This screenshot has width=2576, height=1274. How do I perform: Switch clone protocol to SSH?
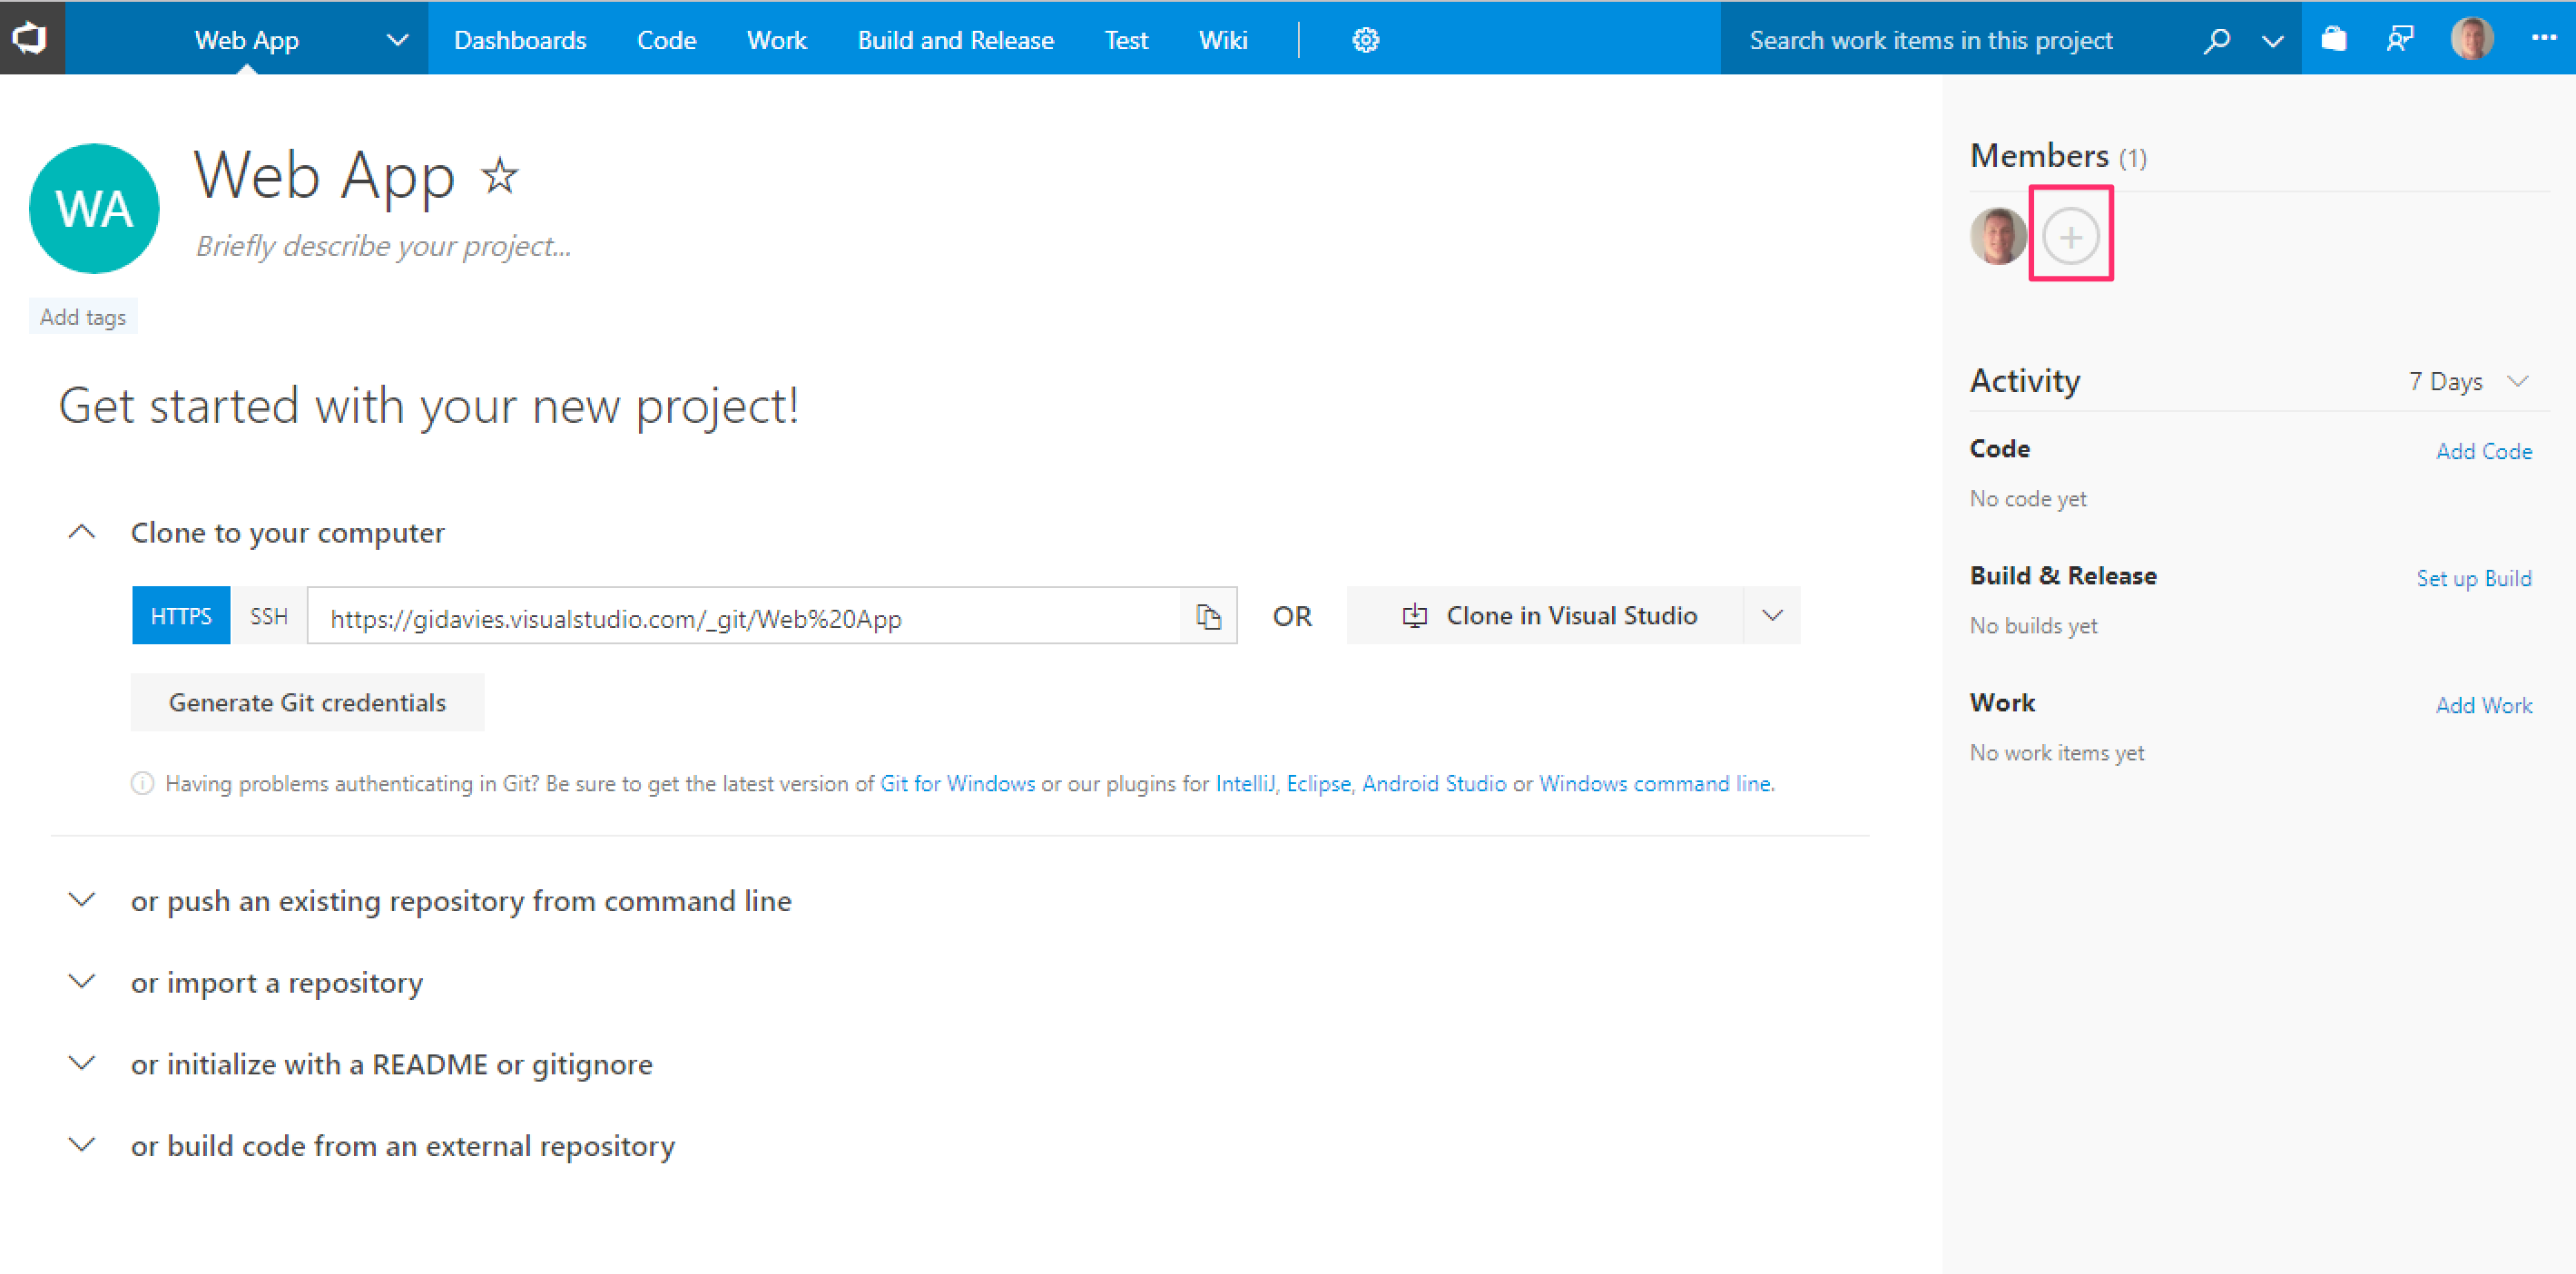pos(268,616)
